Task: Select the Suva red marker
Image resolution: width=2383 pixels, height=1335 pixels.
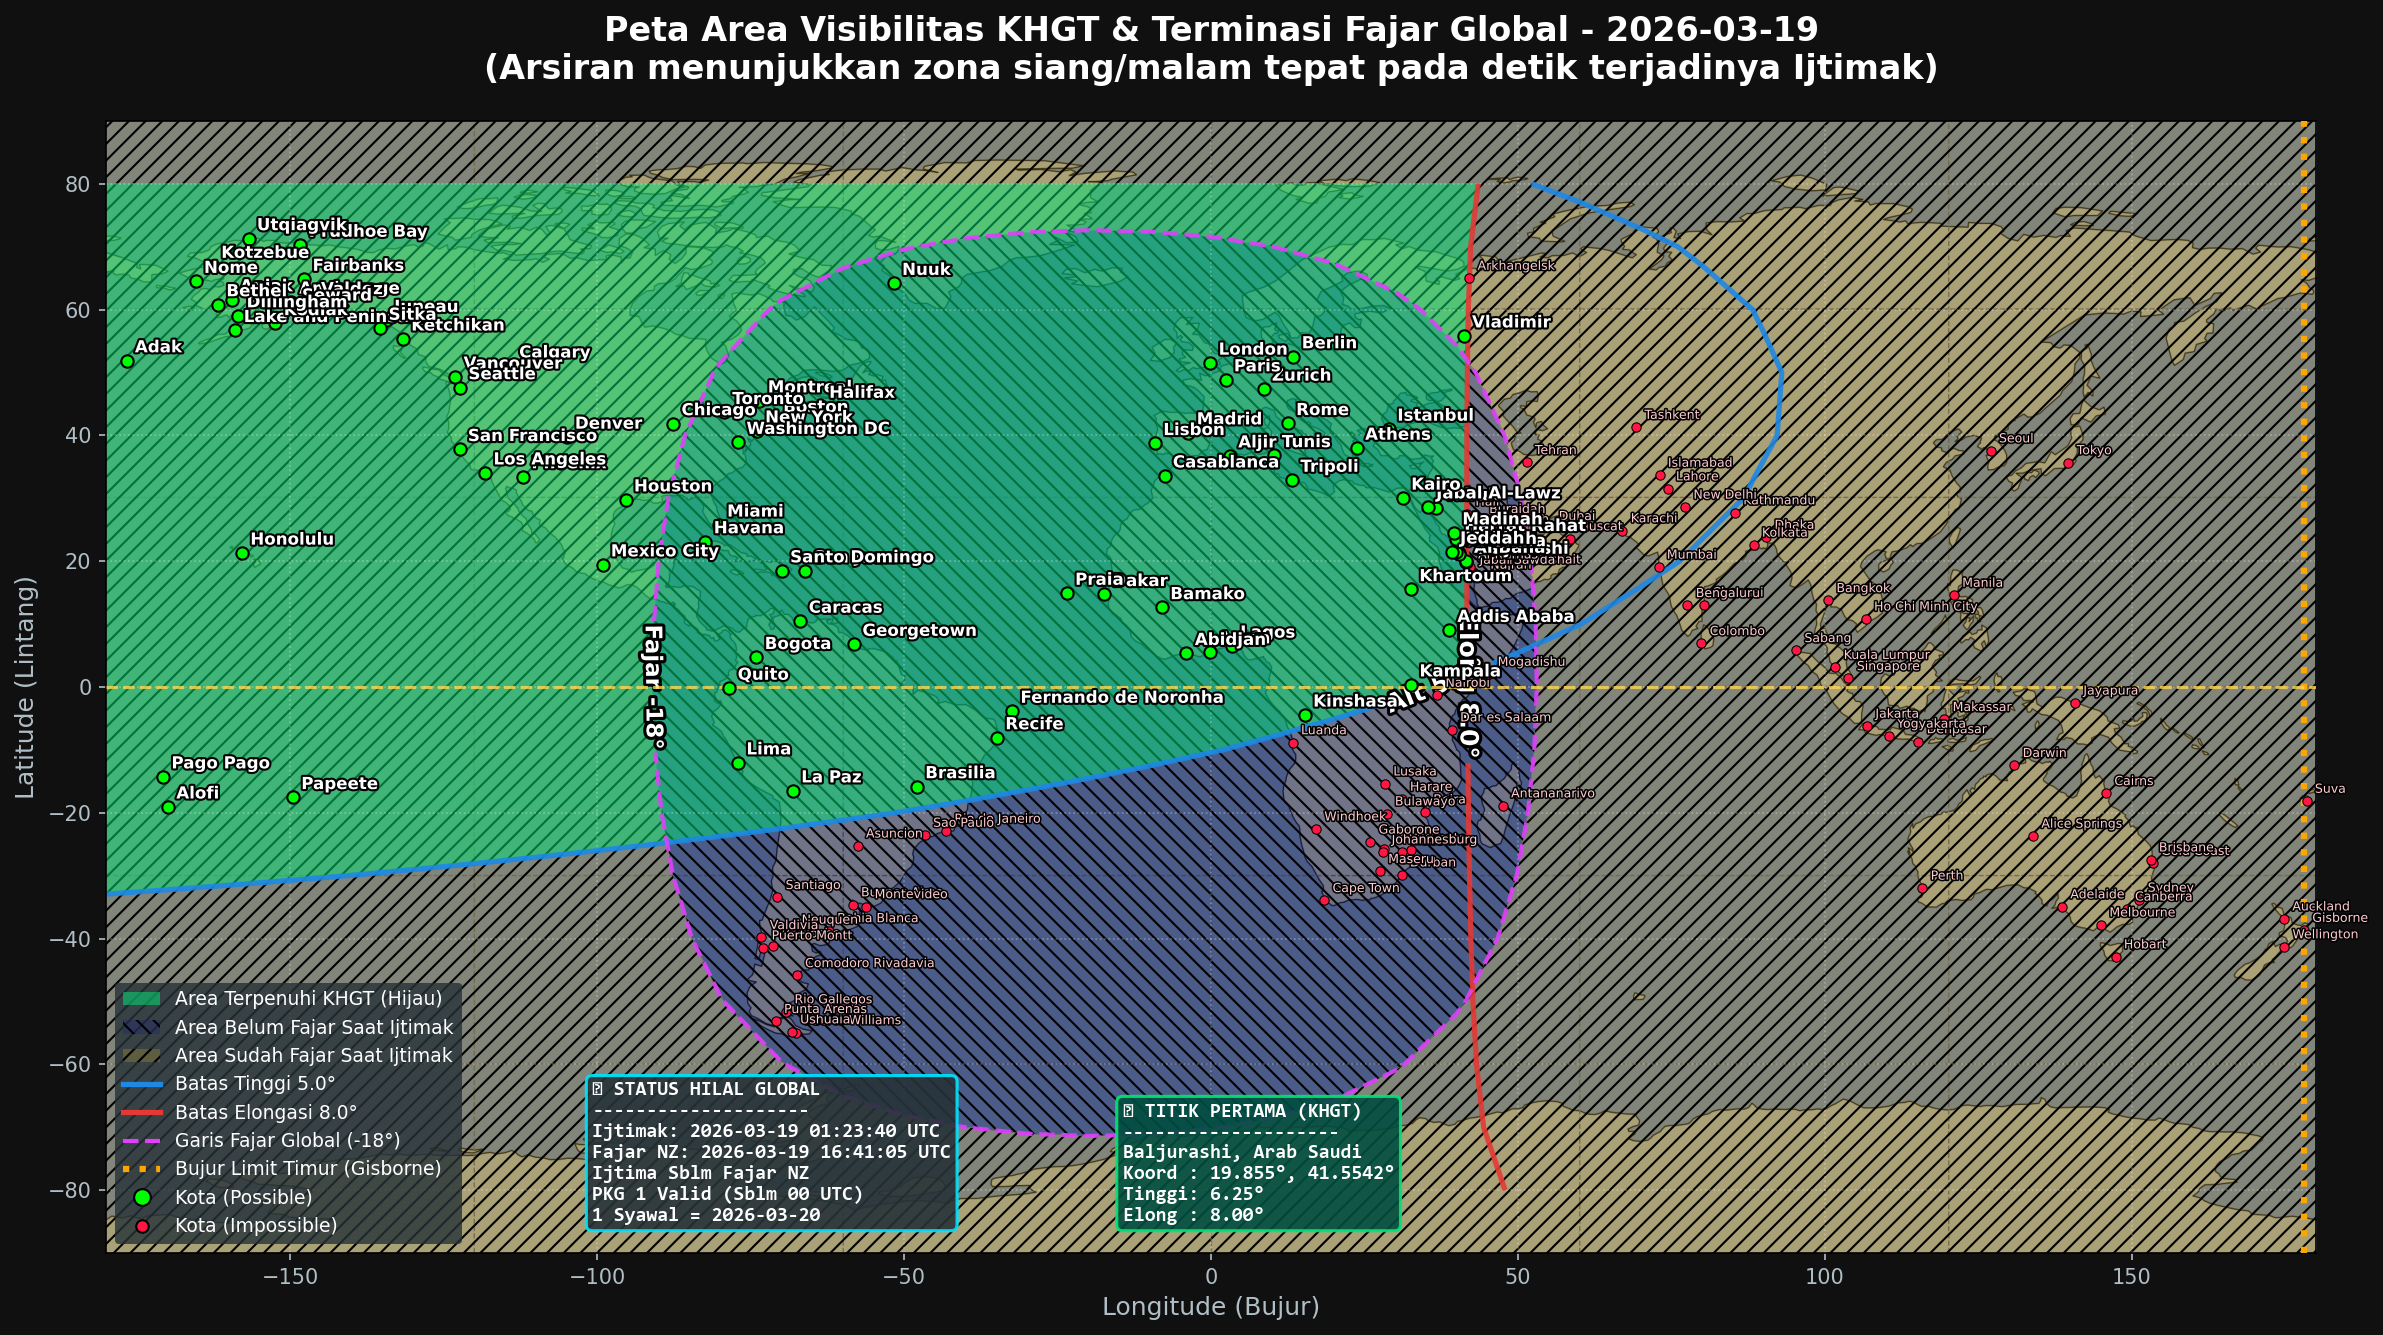Action: click(2307, 801)
